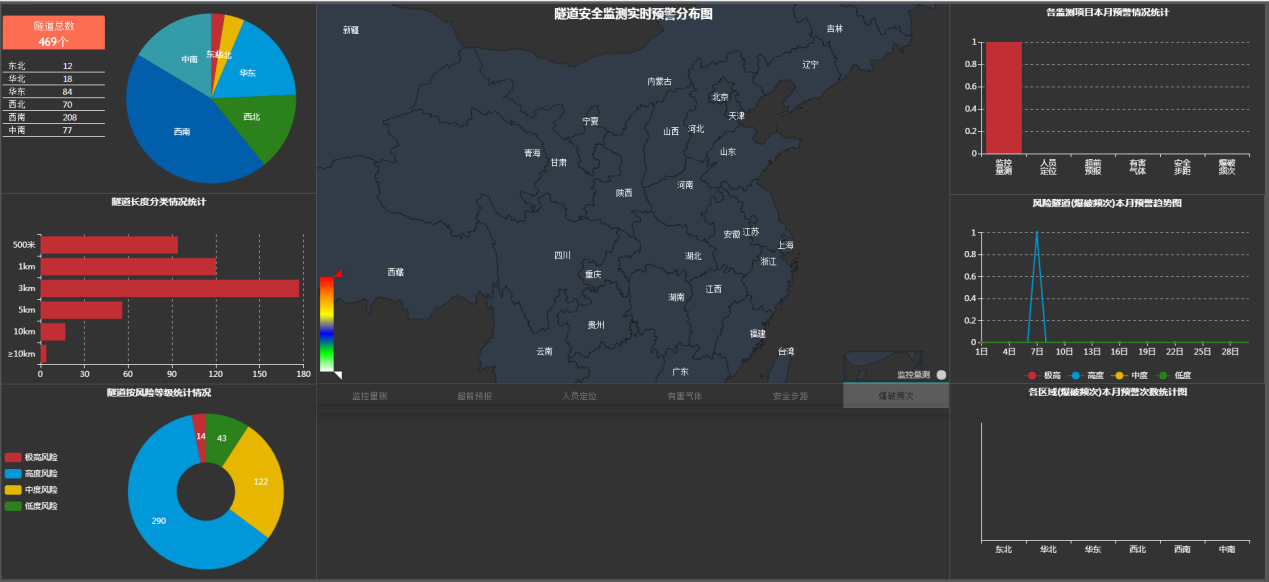Toggle the 极高风险 red legend swatch

(13, 457)
